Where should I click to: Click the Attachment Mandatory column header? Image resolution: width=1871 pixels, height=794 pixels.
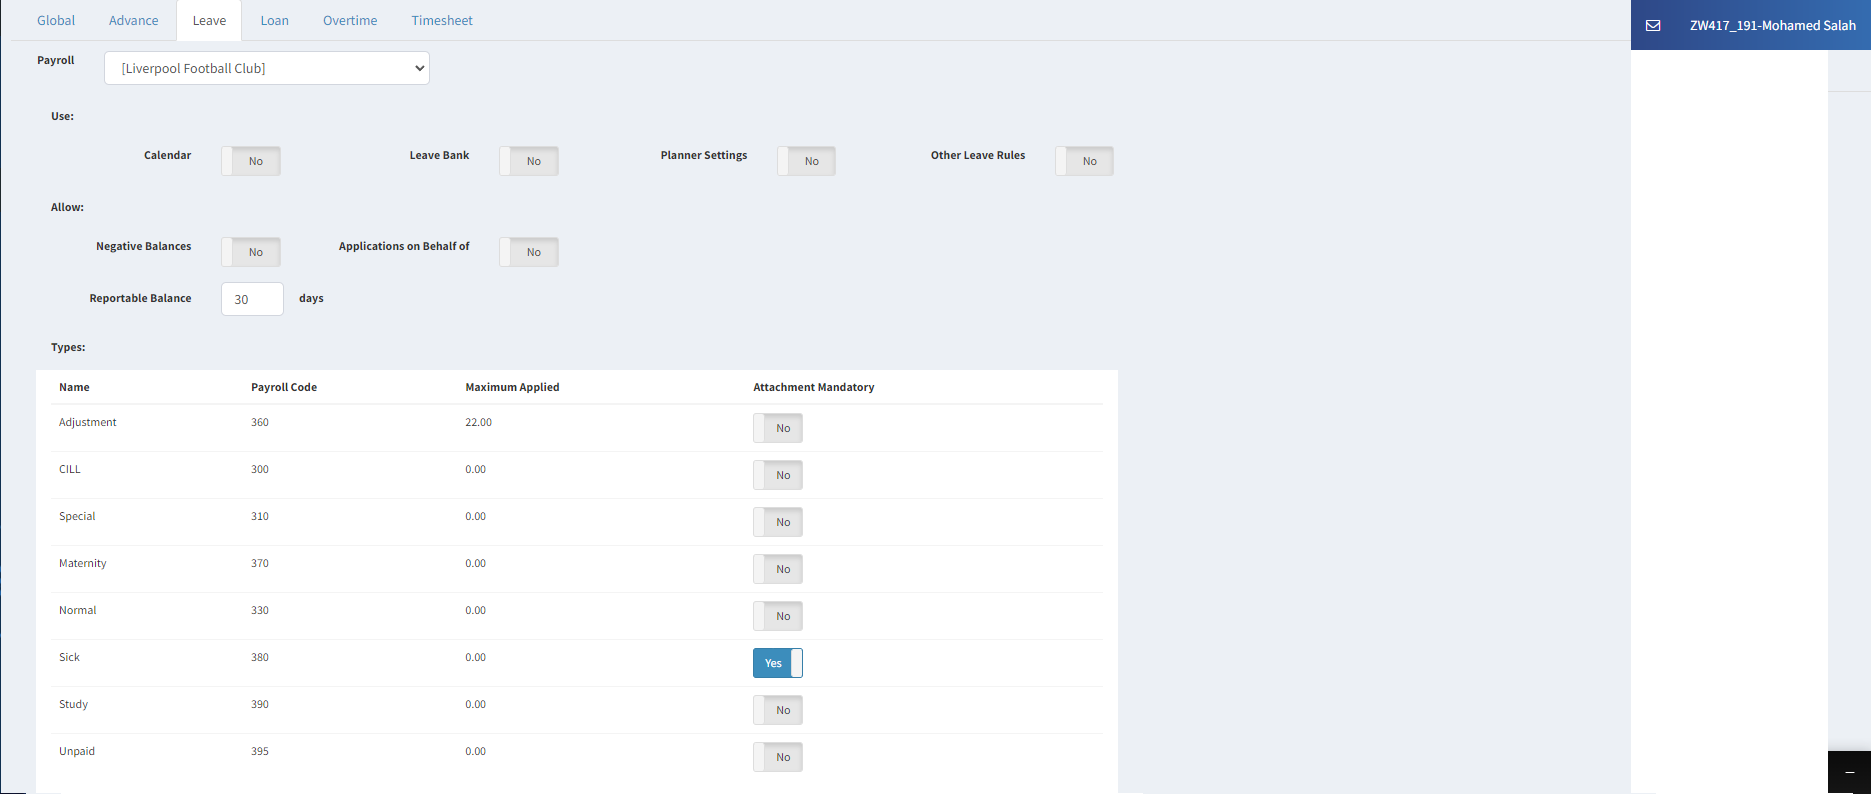tap(814, 387)
